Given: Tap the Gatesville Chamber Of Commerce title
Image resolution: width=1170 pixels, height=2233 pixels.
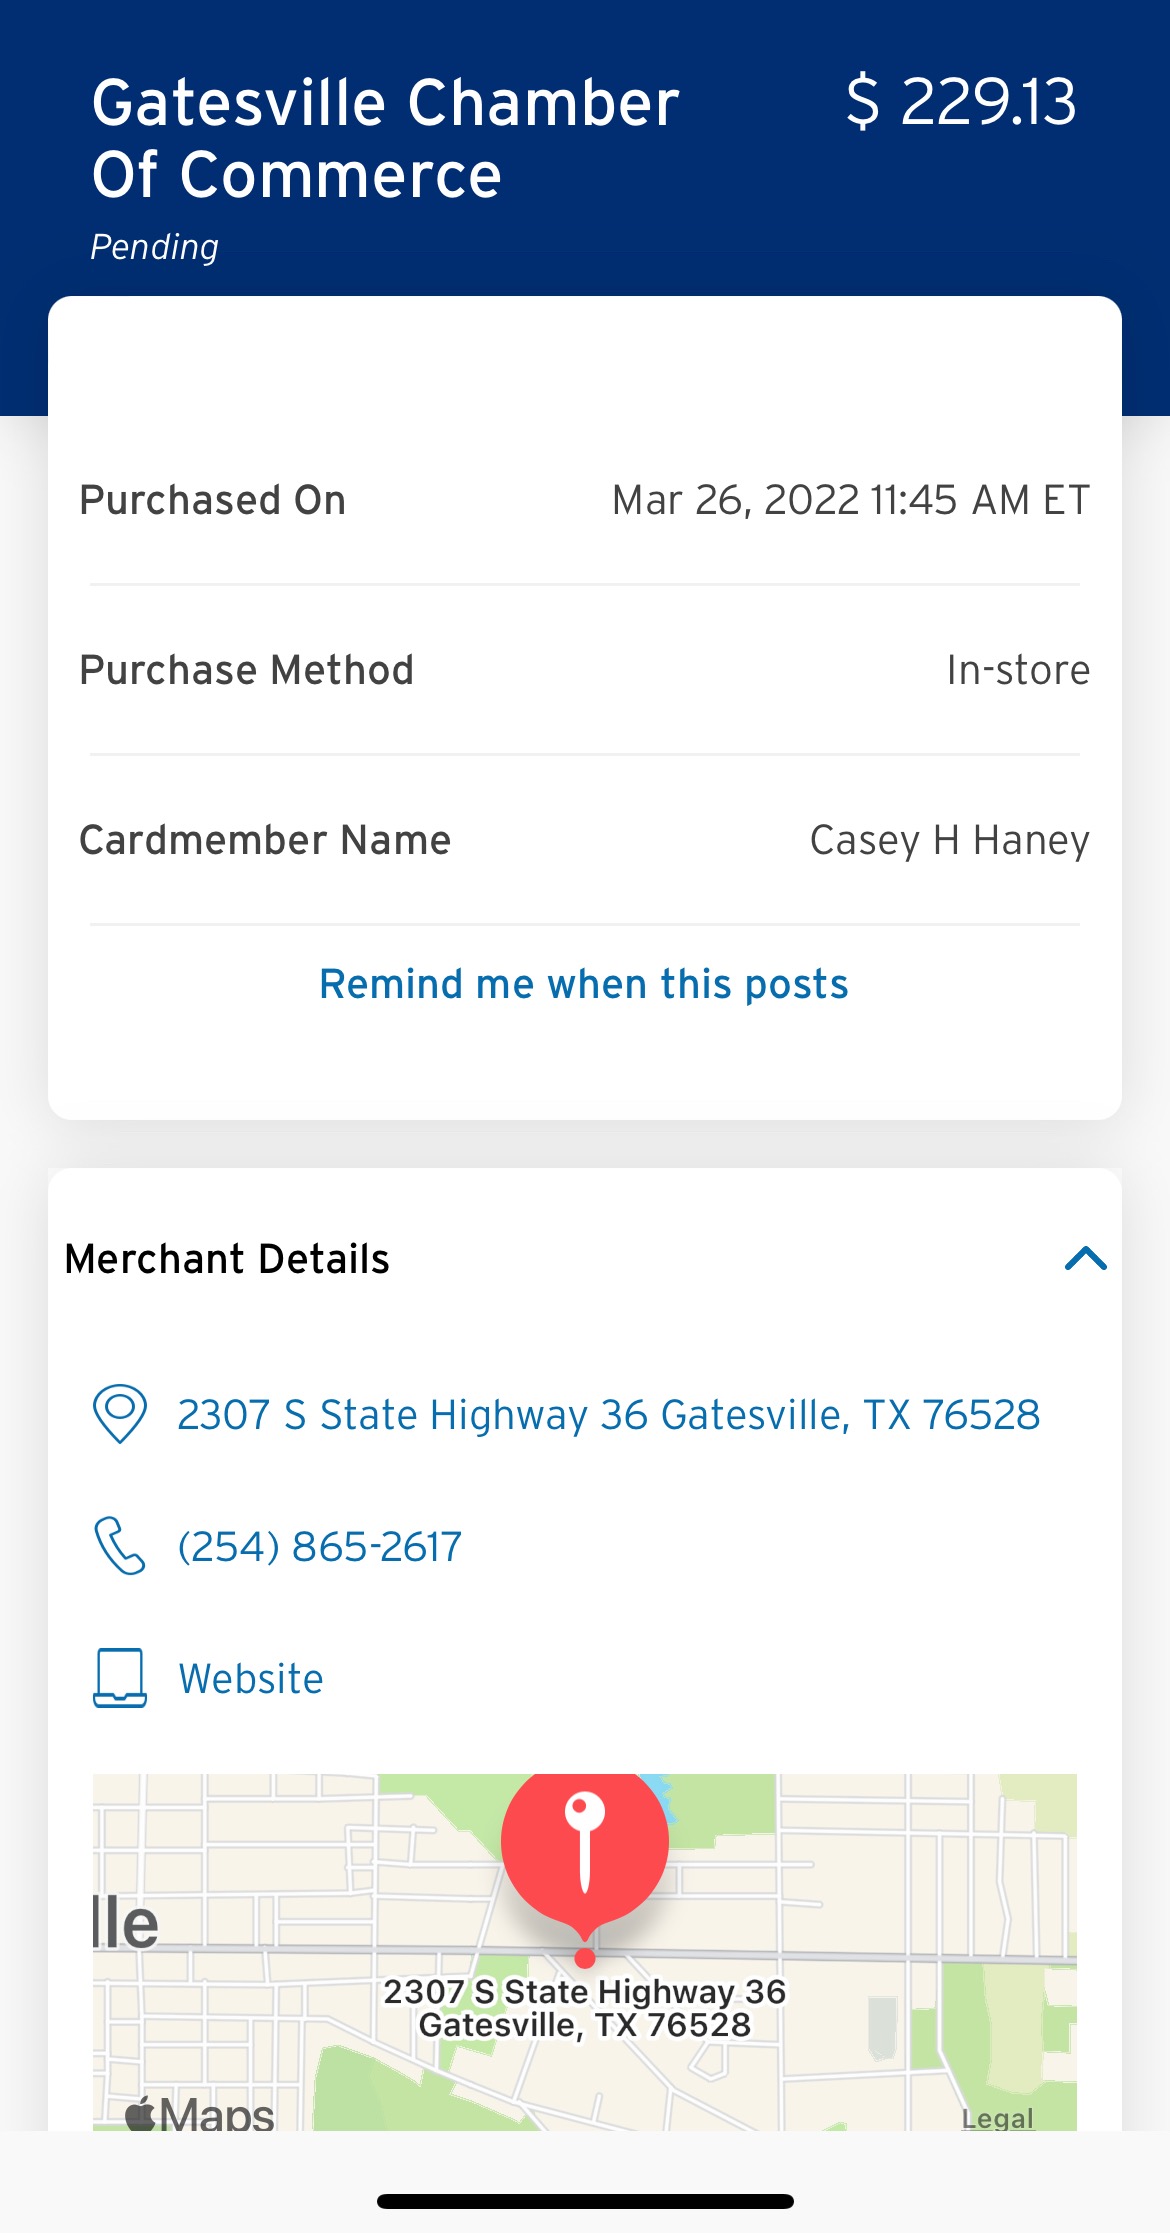Looking at the screenshot, I should [x=386, y=138].
